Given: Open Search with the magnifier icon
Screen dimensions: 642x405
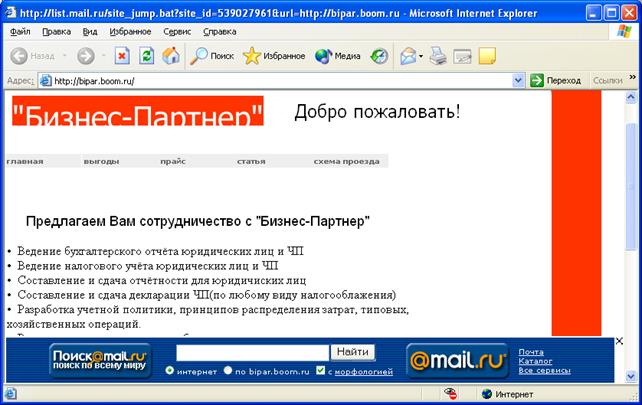Looking at the screenshot, I should [199, 56].
